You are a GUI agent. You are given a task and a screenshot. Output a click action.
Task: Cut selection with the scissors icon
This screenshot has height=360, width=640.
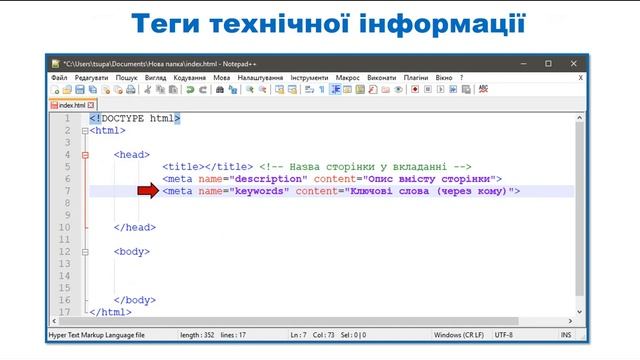[147, 89]
